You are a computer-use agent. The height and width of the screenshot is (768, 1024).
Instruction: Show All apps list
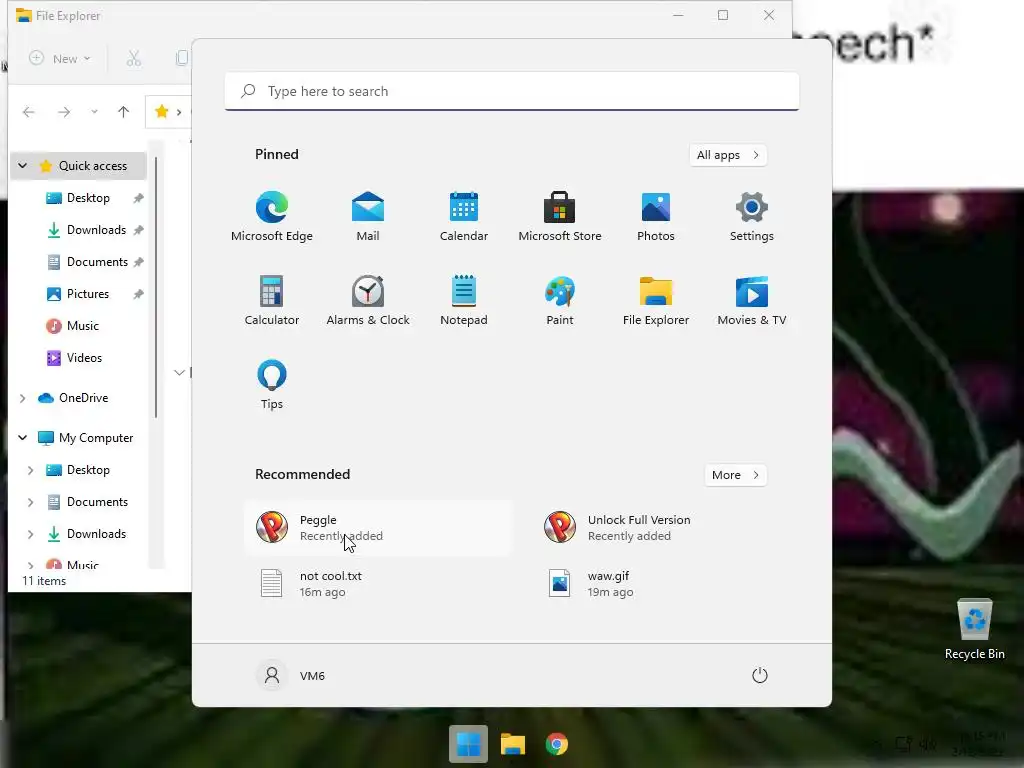[x=728, y=155]
